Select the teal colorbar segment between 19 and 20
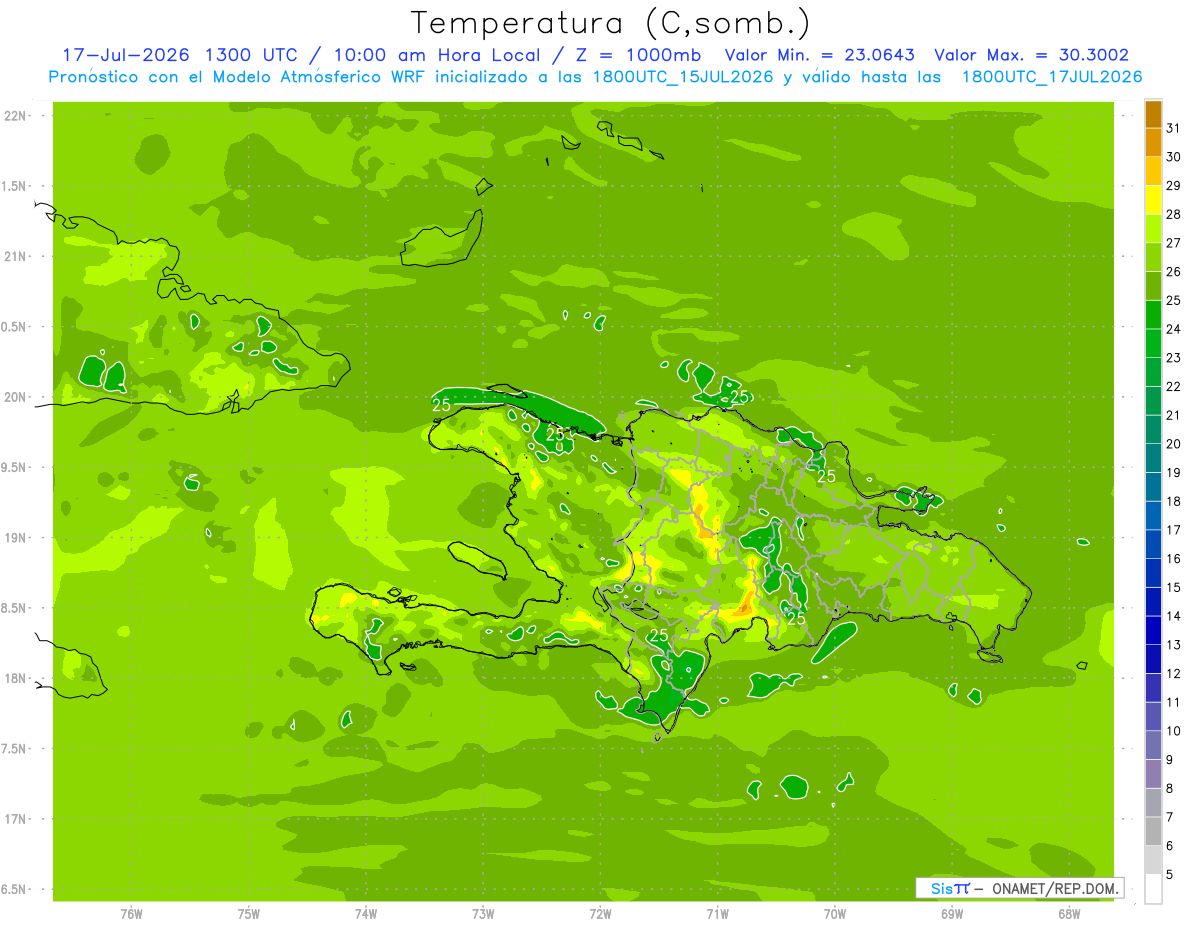 1153,458
